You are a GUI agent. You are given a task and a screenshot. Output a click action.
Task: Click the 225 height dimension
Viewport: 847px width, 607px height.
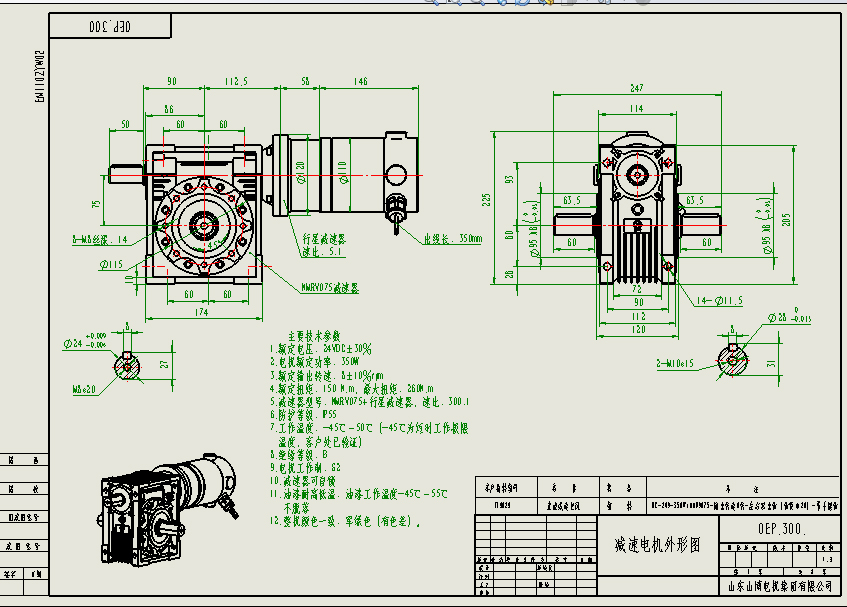[486, 200]
